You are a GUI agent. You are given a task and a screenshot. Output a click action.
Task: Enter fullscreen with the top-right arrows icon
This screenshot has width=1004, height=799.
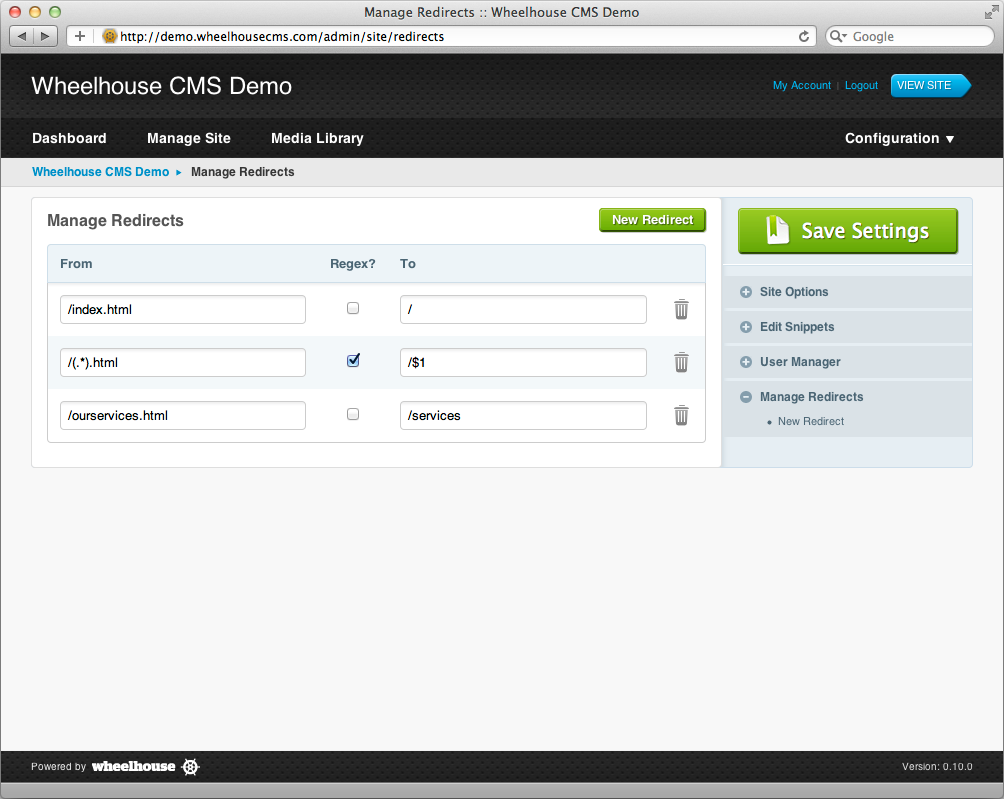(x=992, y=12)
